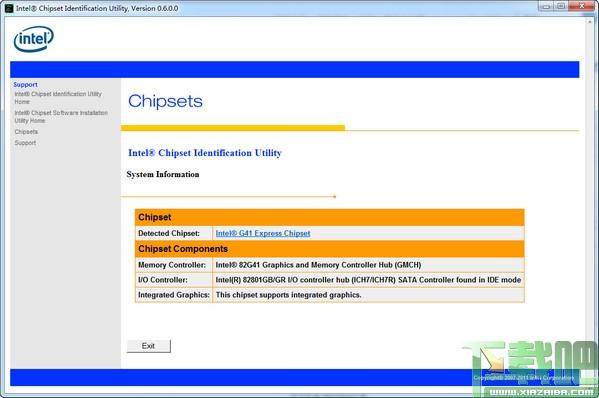
Task: Select 'This chipset supports integrated graphics' text
Action: (x=288, y=295)
